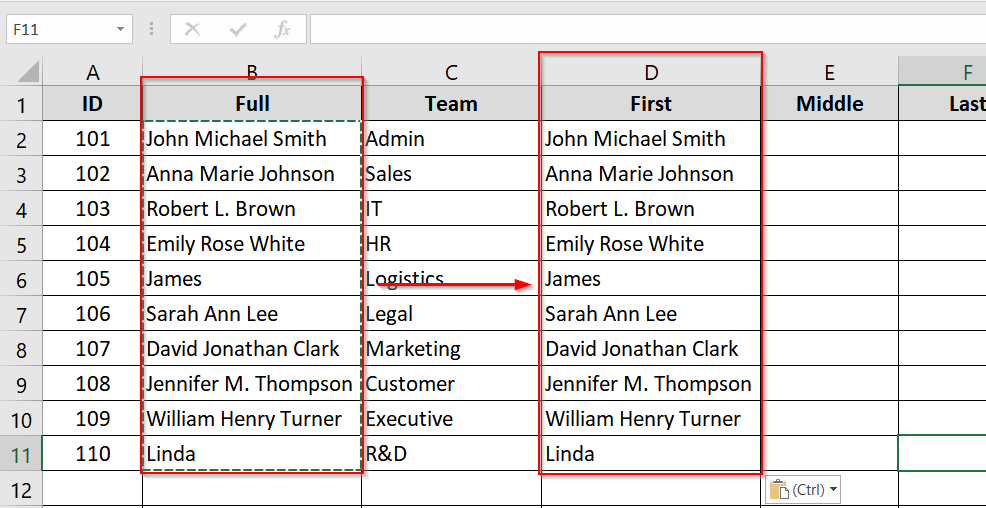The width and height of the screenshot is (986, 508).
Task: Select row 11 header
Action: (21, 454)
